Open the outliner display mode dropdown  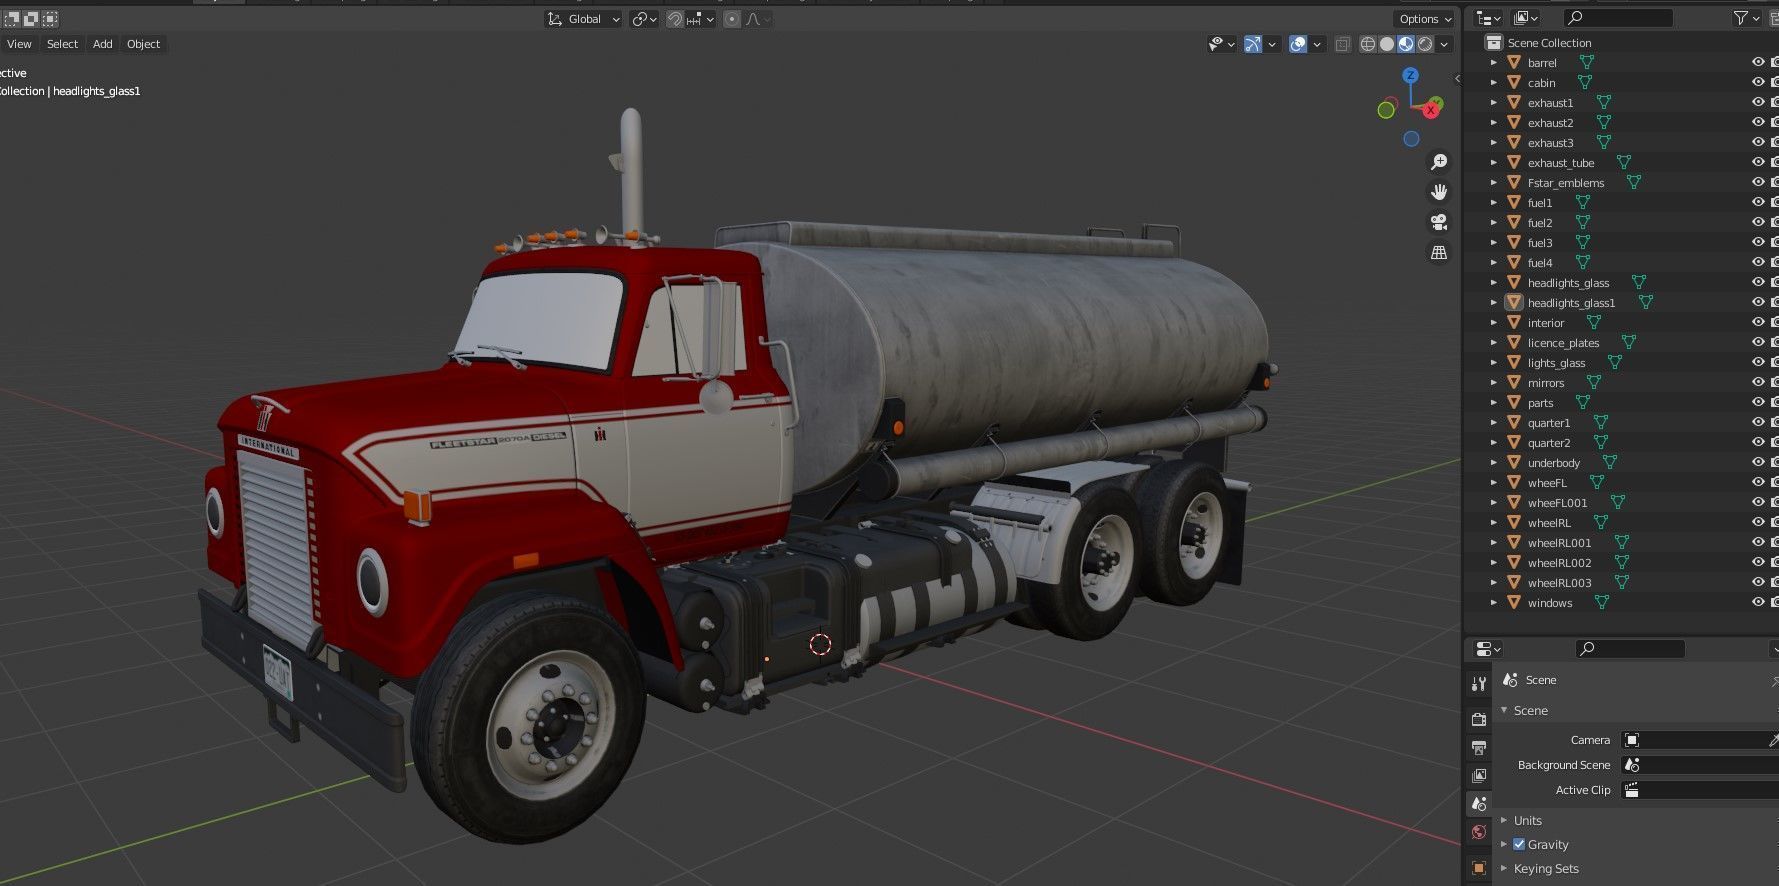point(1525,18)
